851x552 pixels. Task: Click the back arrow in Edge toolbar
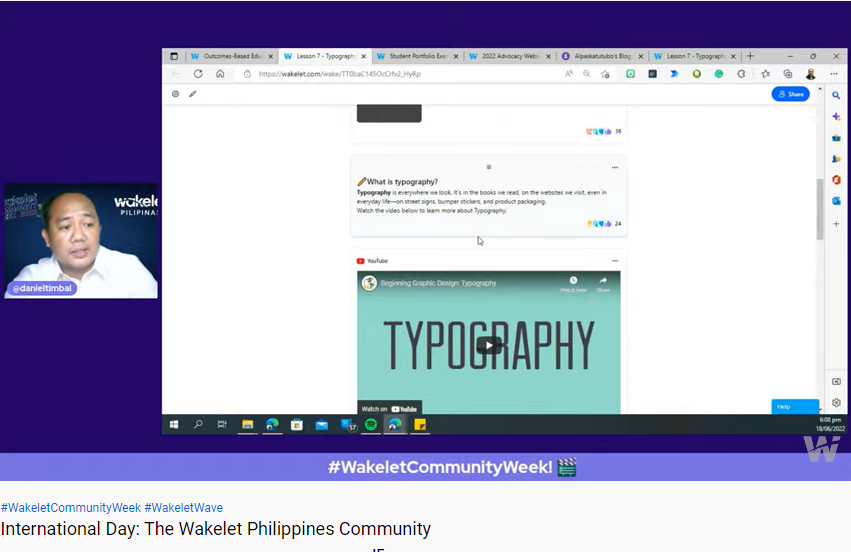point(175,74)
